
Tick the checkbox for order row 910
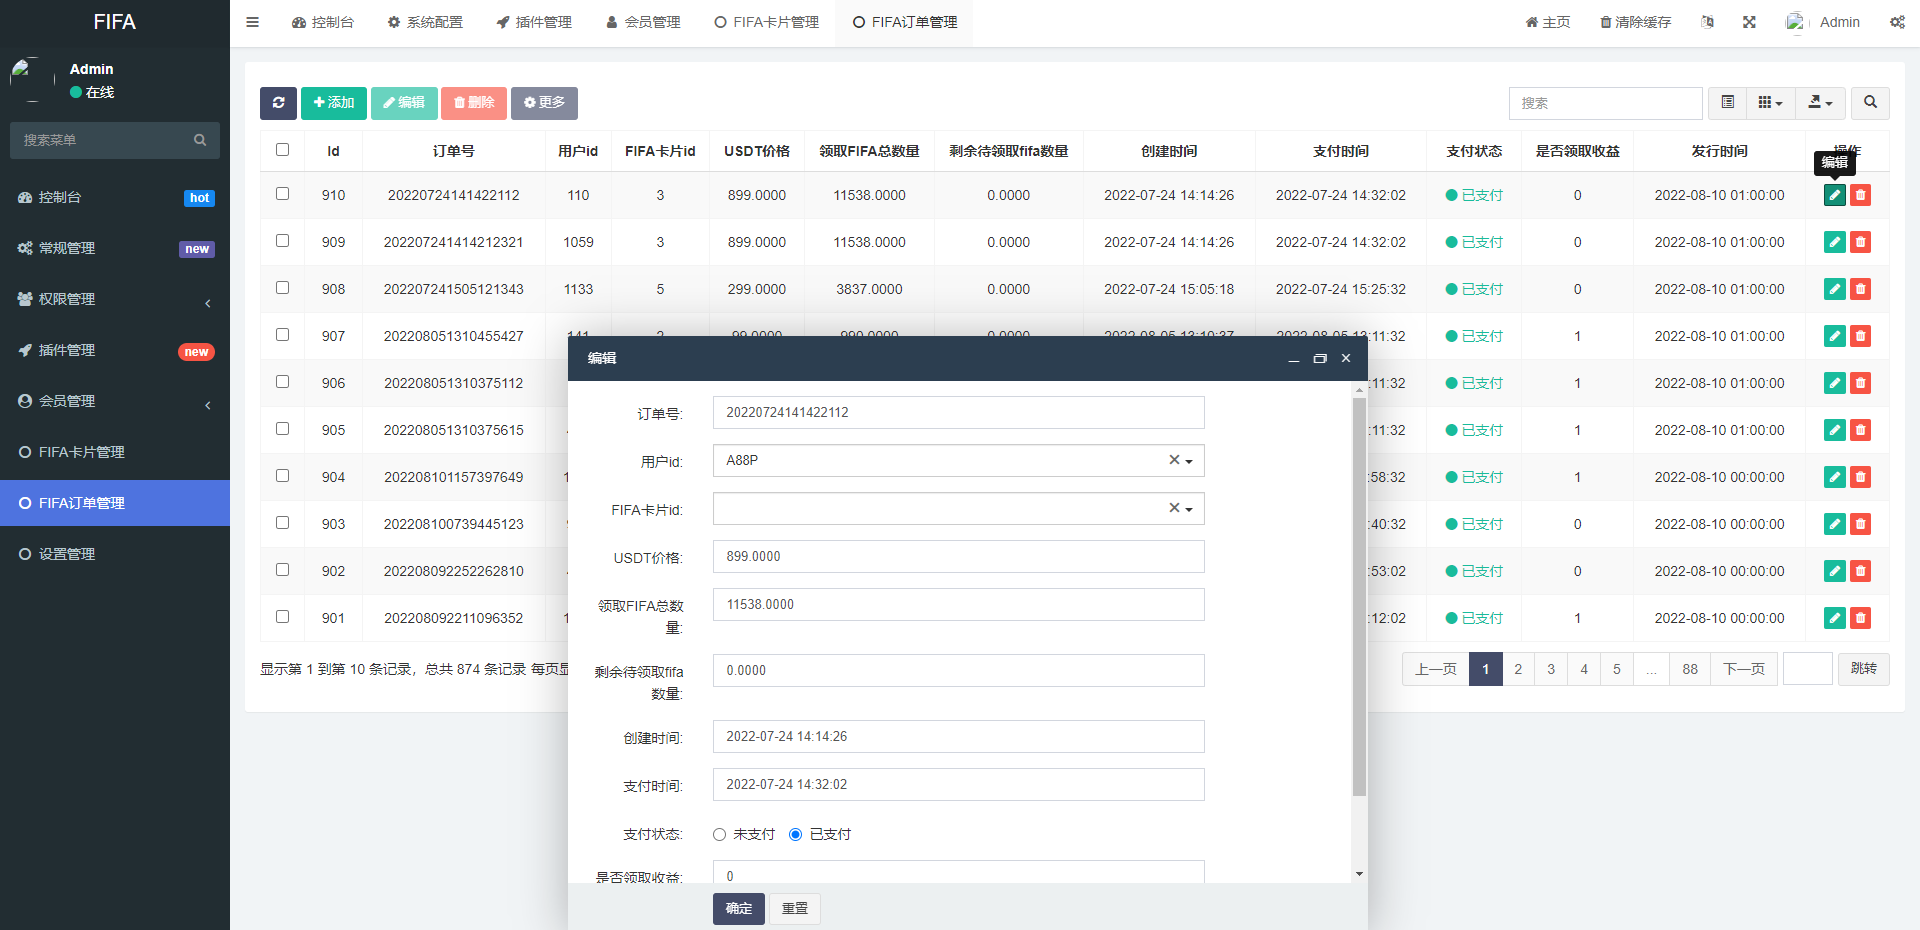pos(283,194)
